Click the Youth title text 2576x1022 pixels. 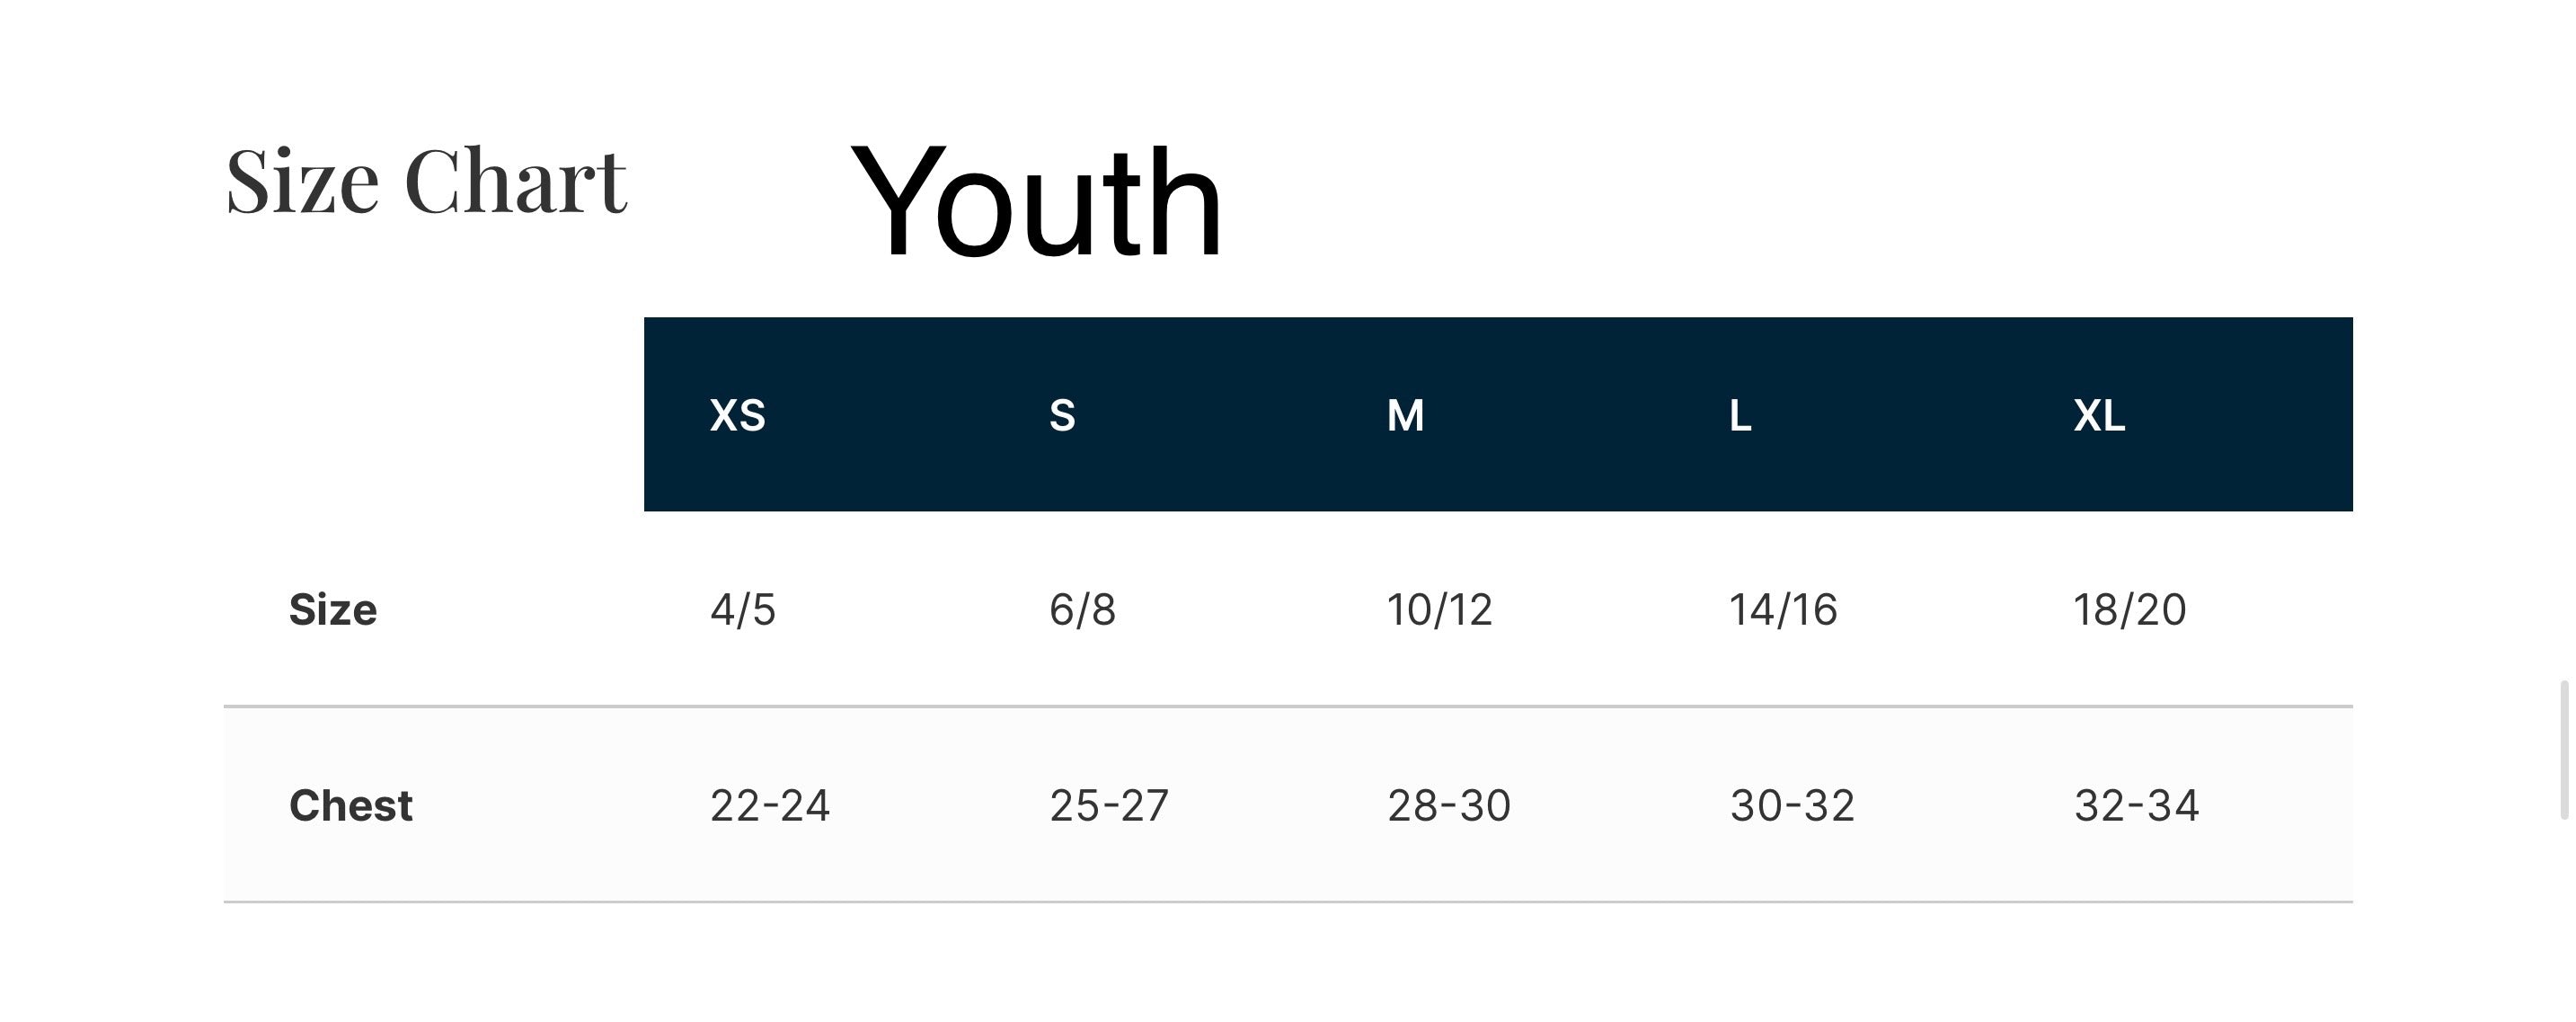click(1036, 202)
